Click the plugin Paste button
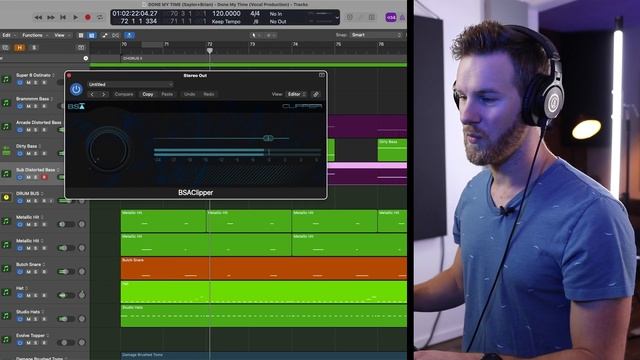The width and height of the screenshot is (640, 360). click(x=167, y=94)
